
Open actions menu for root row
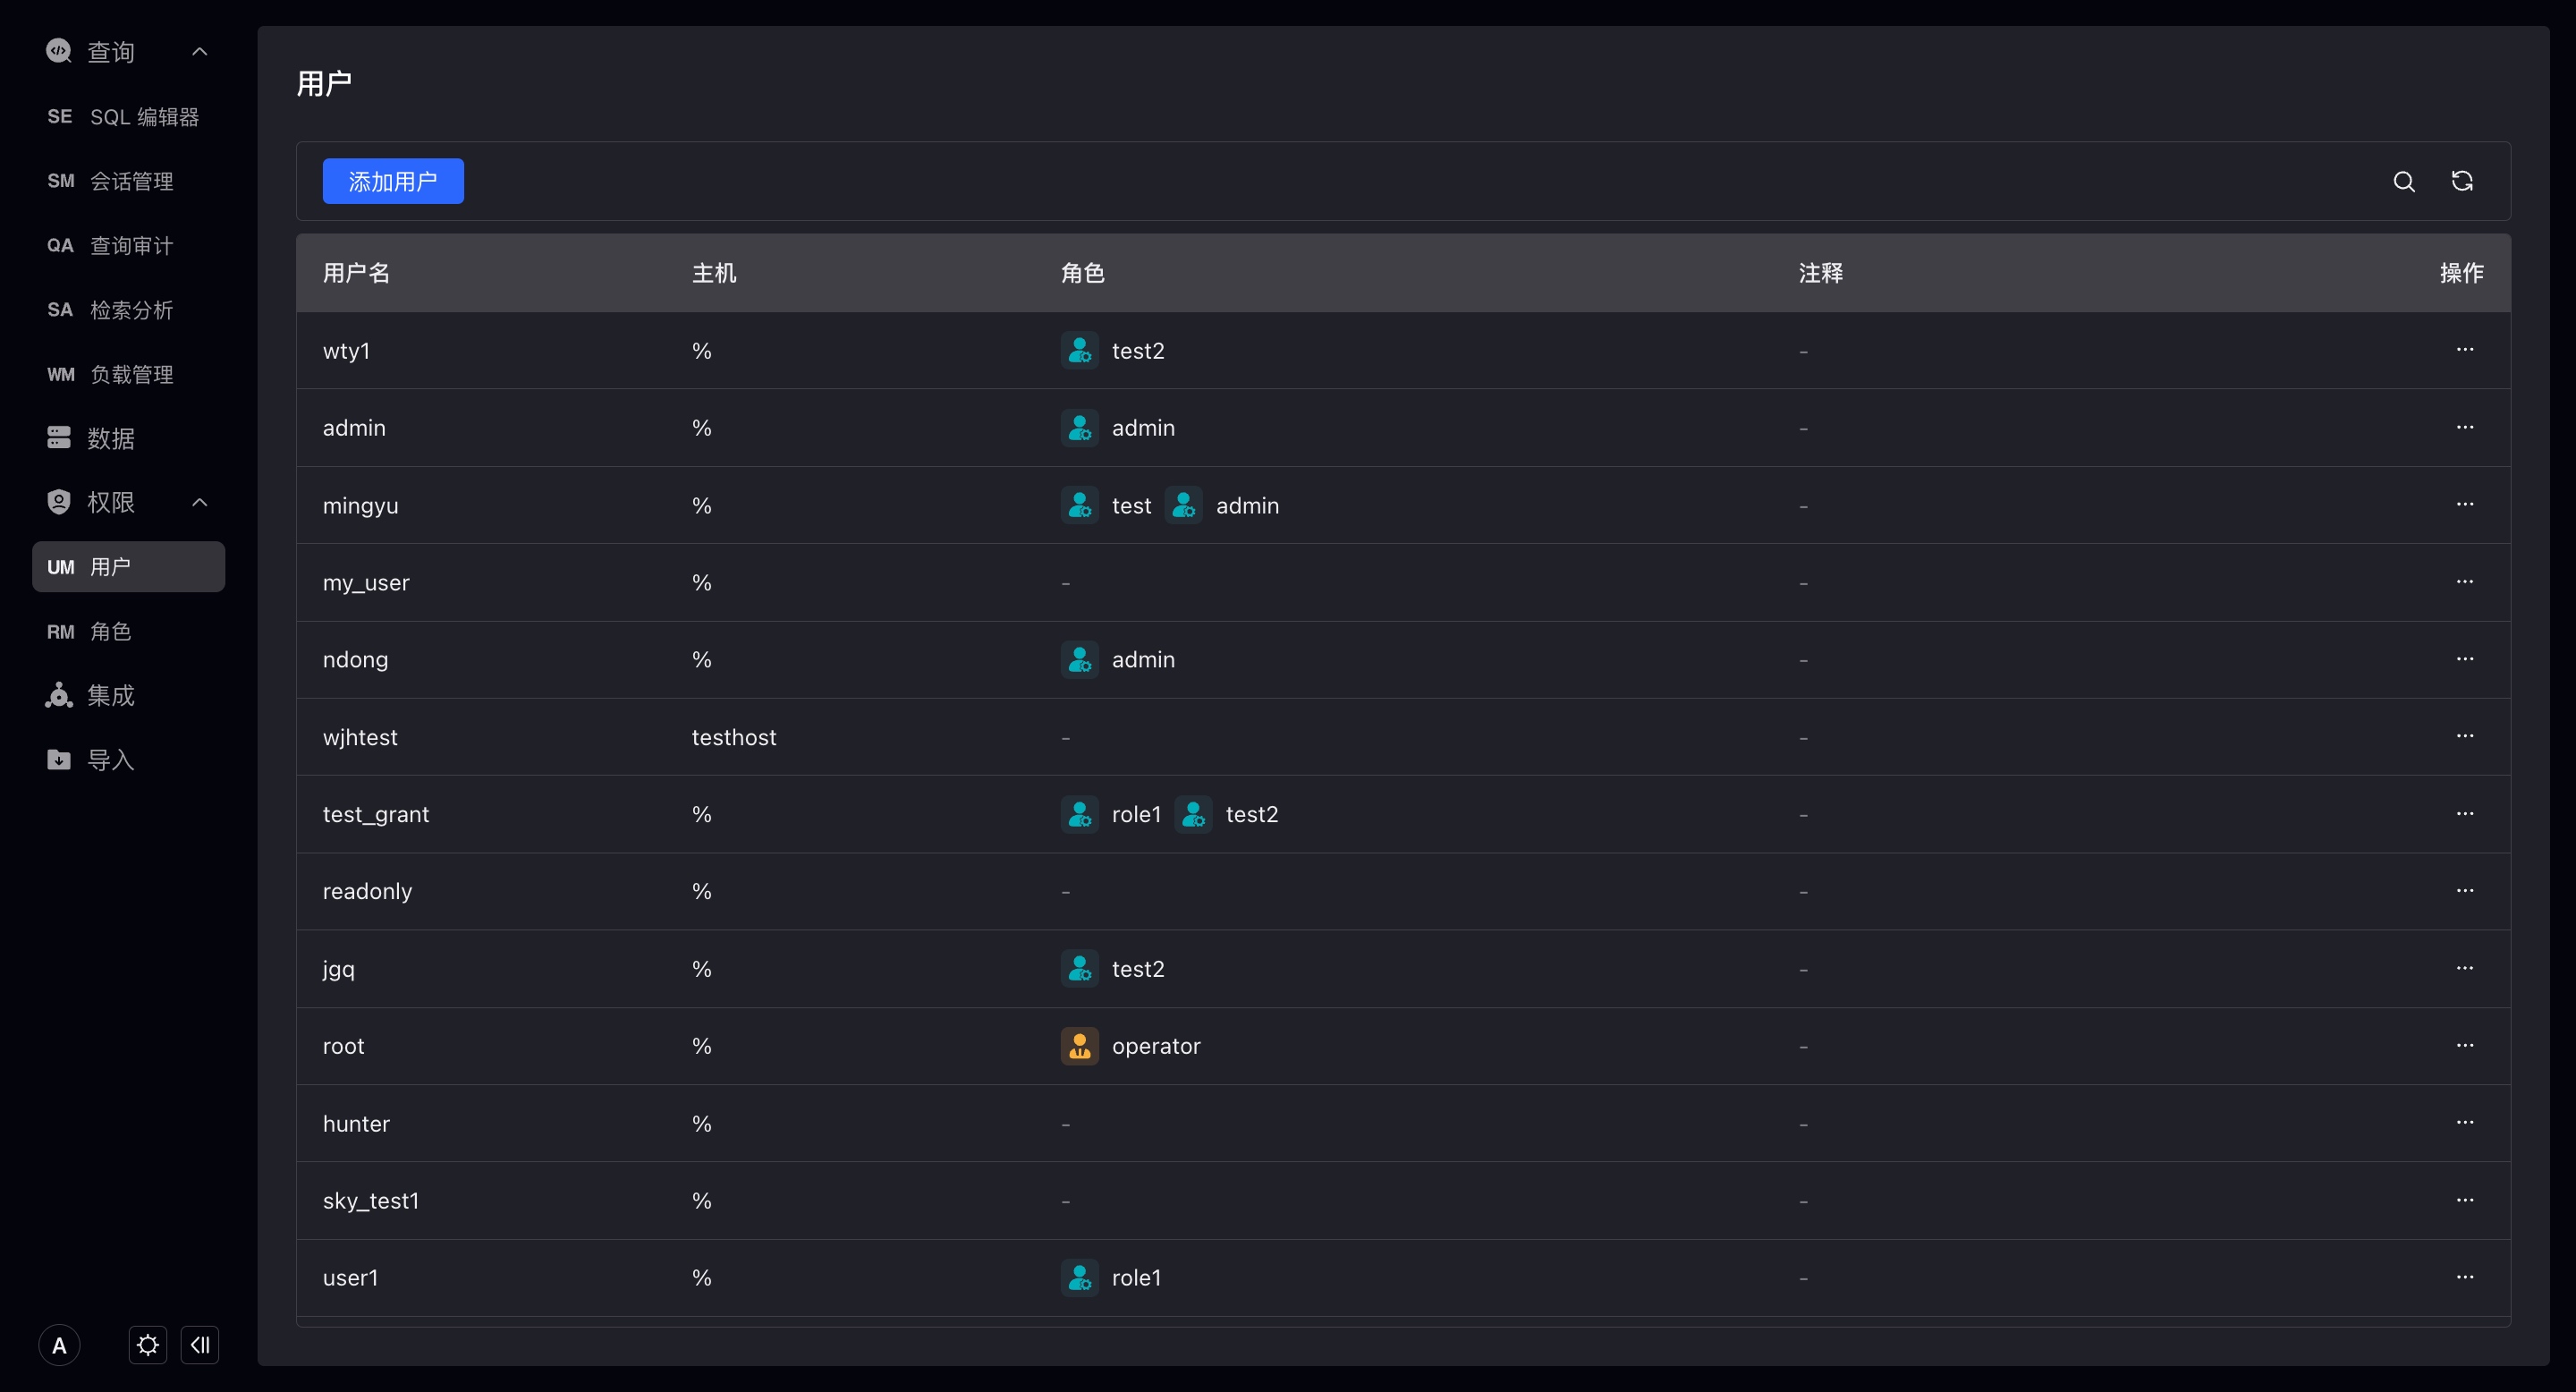coord(2464,1045)
